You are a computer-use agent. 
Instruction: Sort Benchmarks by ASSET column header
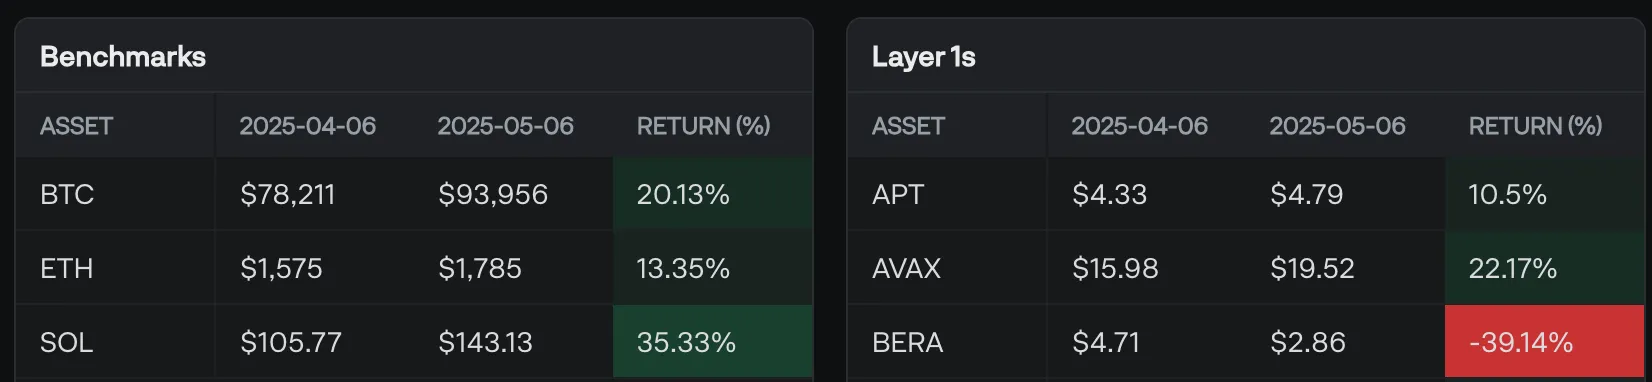tap(76, 126)
